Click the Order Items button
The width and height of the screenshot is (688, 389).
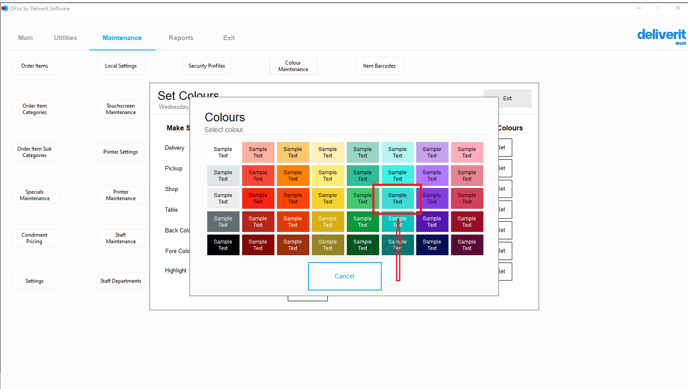click(35, 66)
